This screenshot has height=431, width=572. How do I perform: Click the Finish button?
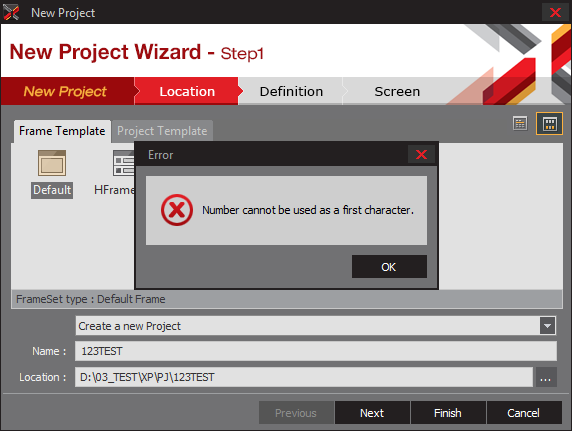coord(448,413)
